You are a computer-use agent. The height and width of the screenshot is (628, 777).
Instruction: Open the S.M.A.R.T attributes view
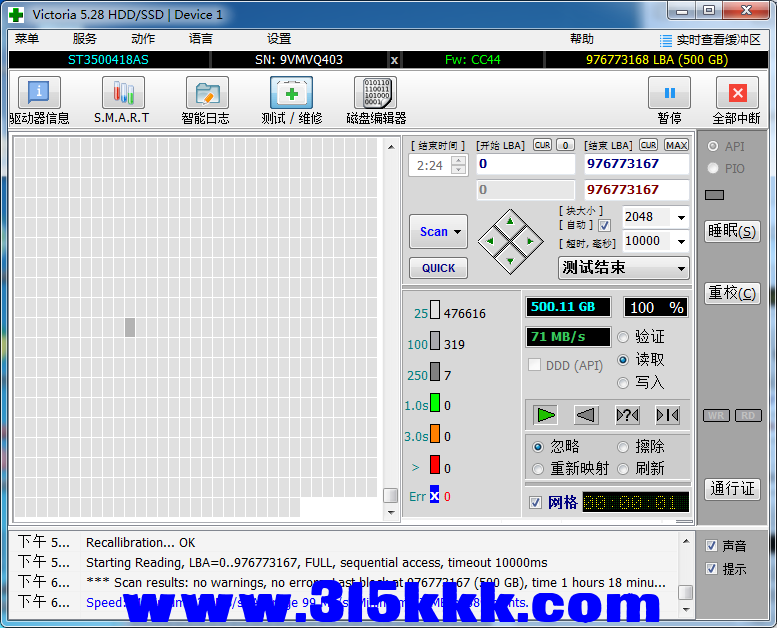(x=122, y=94)
